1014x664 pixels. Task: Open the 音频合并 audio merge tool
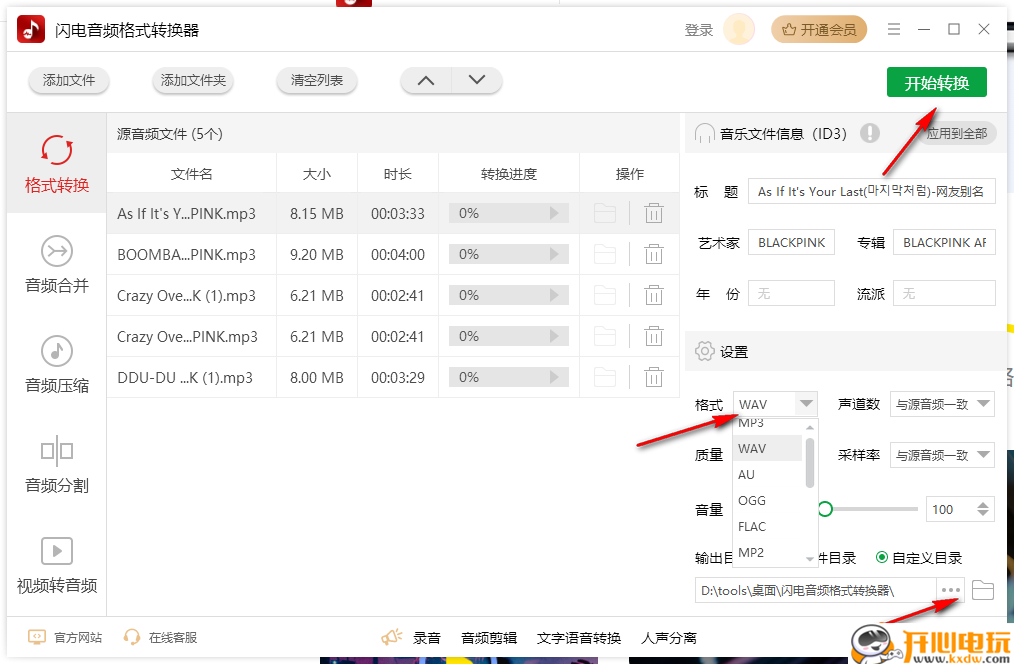click(56, 265)
